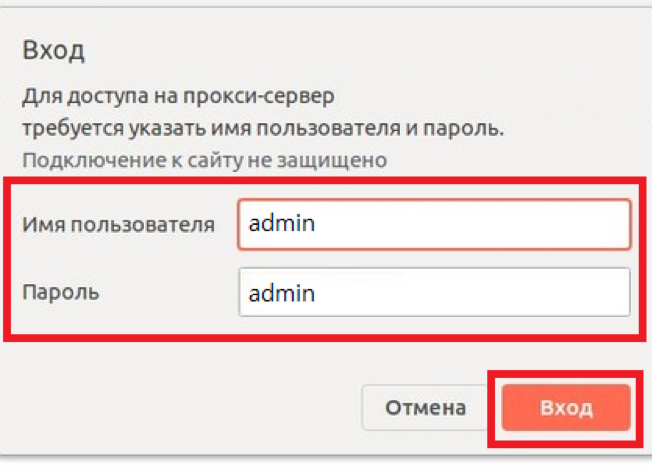
Task: Click the Подключение к сайту не защищено warning
Action: pyautogui.click(x=204, y=160)
